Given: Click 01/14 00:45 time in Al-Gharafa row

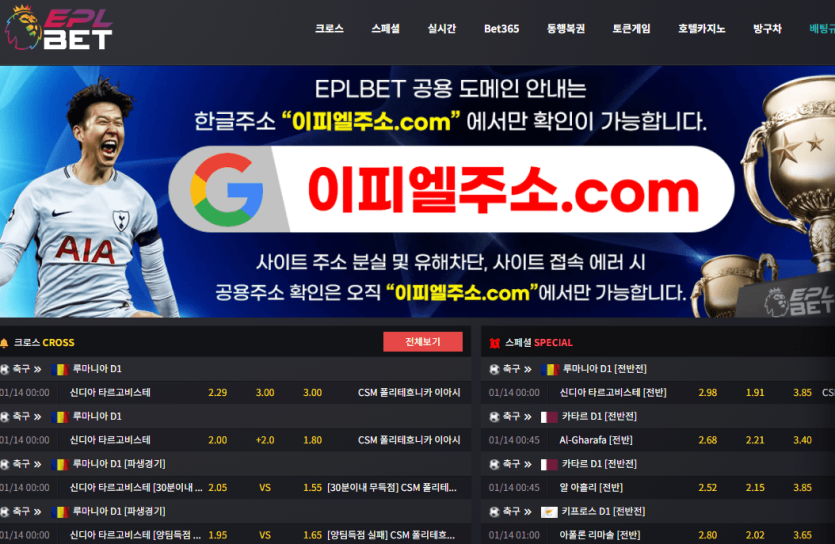Looking at the screenshot, I should point(514,440).
